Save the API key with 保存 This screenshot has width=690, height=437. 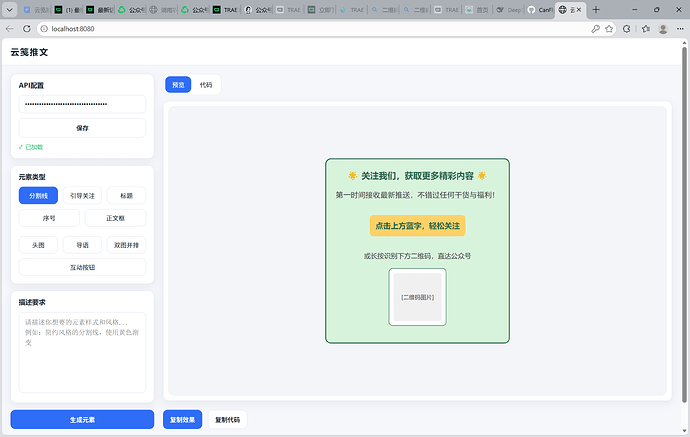point(82,128)
